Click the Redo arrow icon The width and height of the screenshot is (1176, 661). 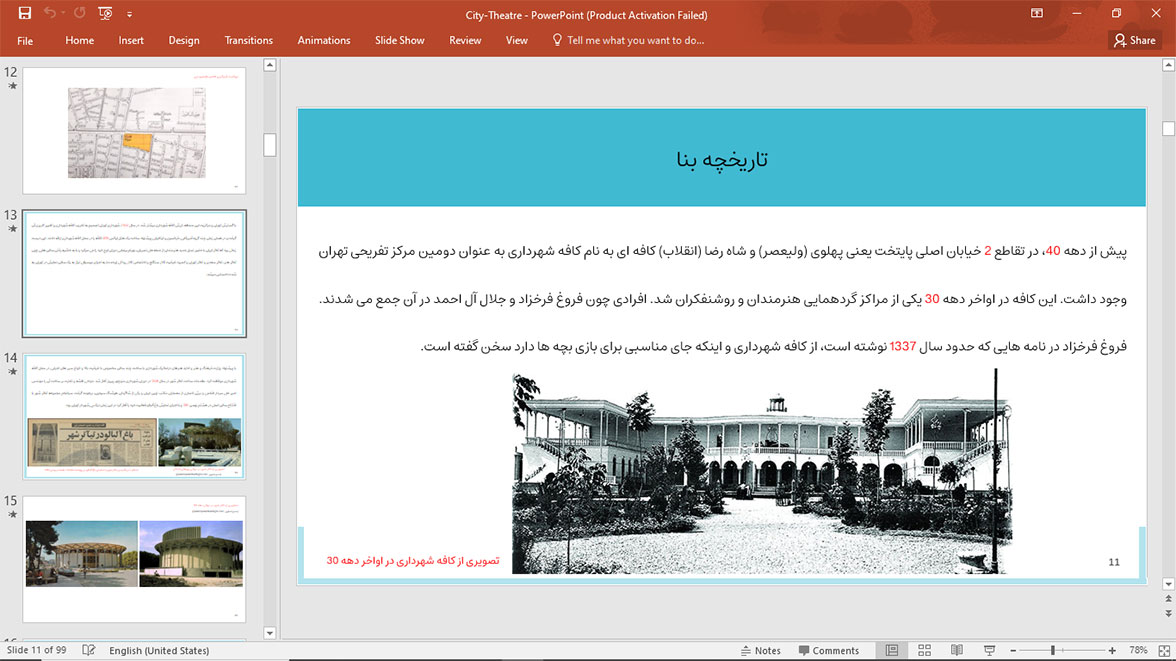[80, 14]
